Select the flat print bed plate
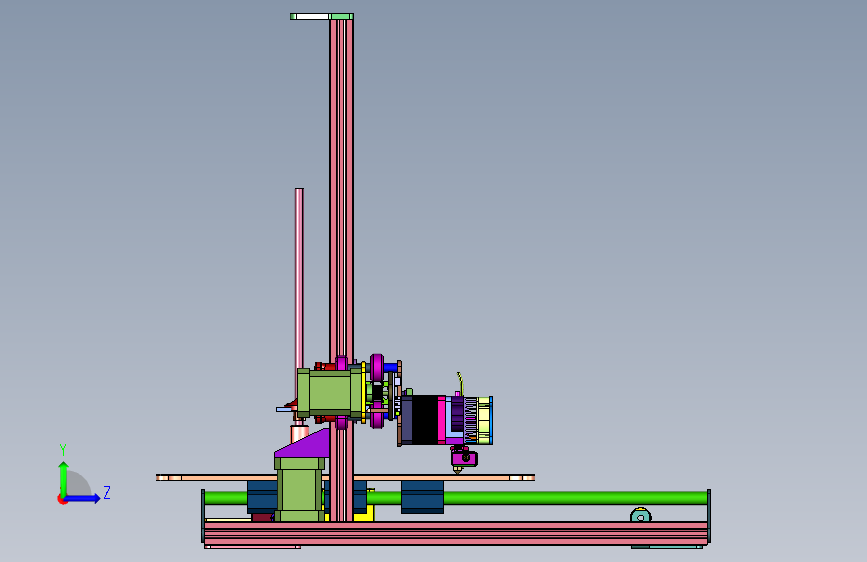The height and width of the screenshot is (562, 867). pyautogui.click(x=345, y=477)
